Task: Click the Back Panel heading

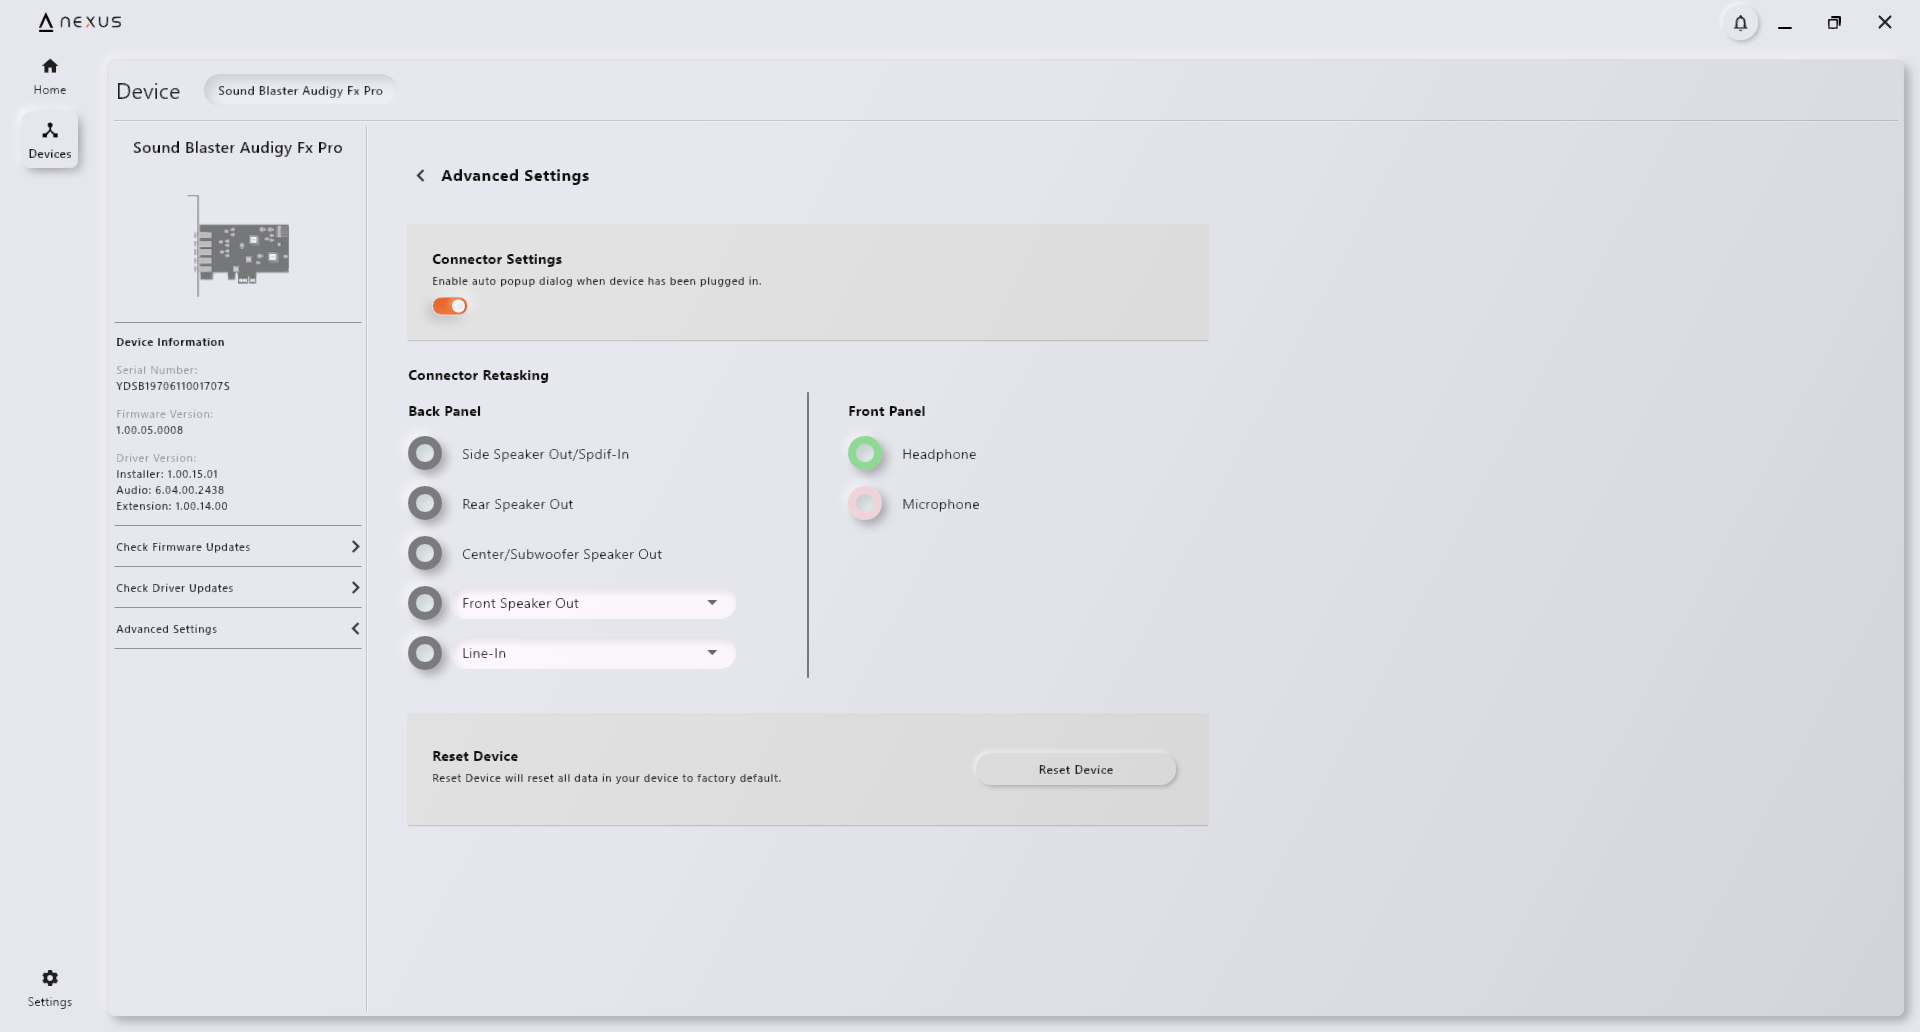Action: click(x=444, y=411)
